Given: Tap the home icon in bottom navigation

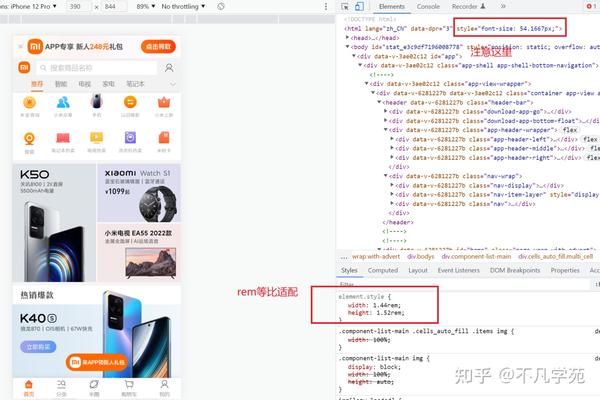Looking at the screenshot, I should [29, 387].
